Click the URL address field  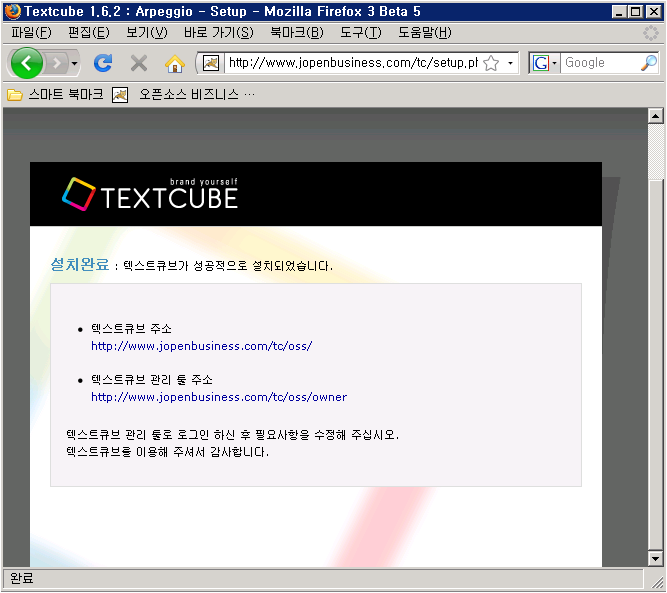[353, 63]
